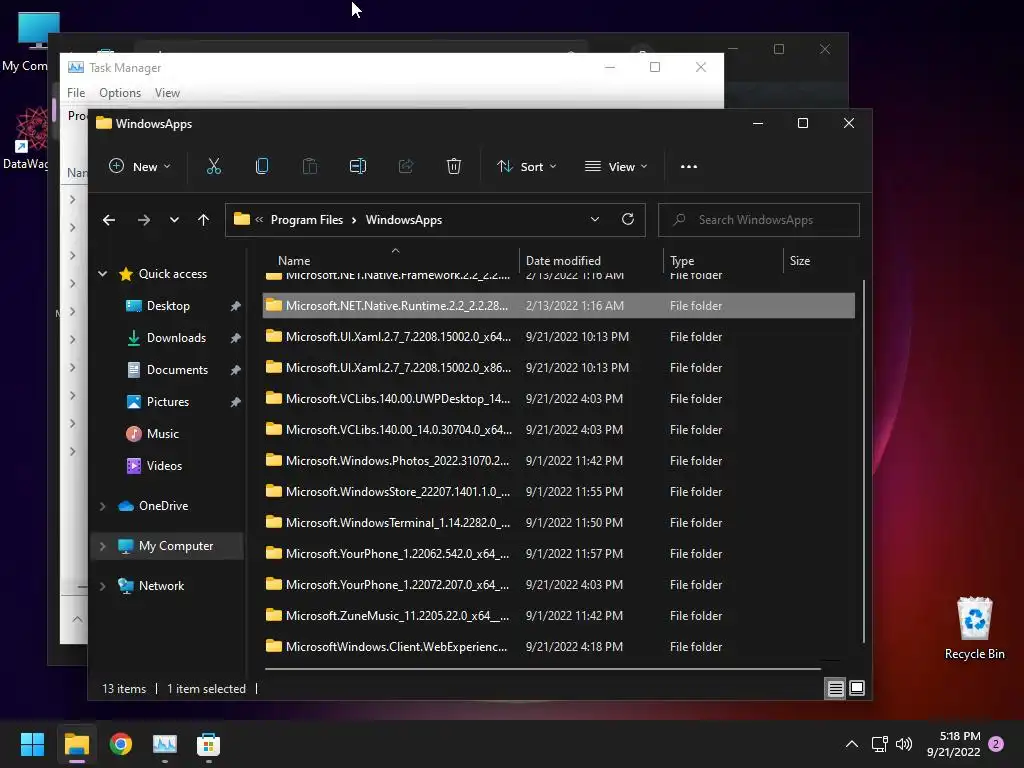
Task: Select Microsoft.Windows.Photos_2022.31070 folder
Action: click(x=558, y=460)
